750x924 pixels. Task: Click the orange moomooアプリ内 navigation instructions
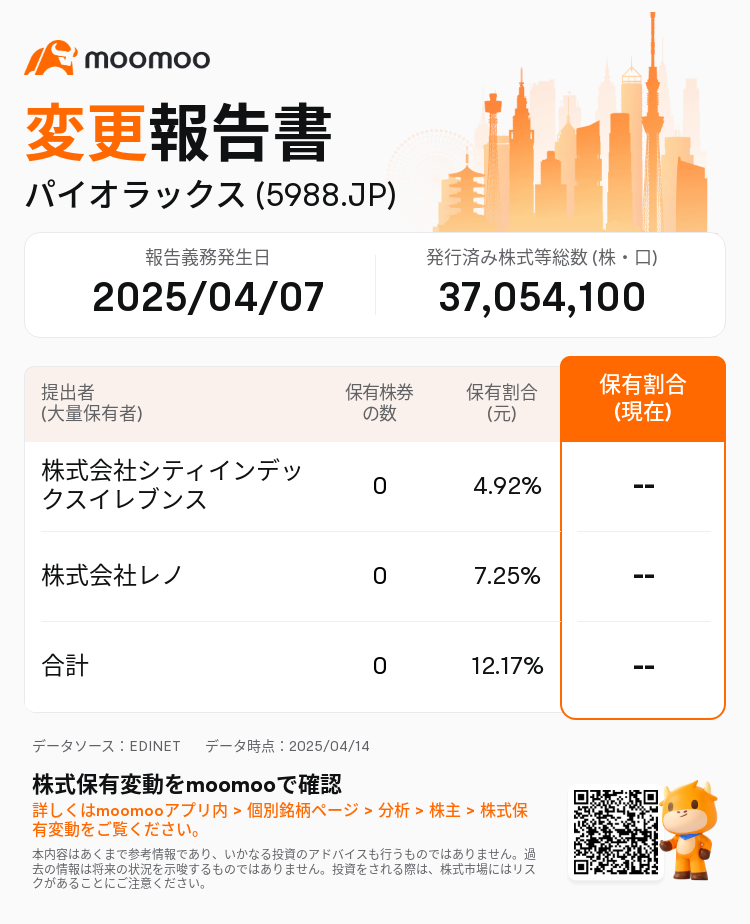point(280,820)
